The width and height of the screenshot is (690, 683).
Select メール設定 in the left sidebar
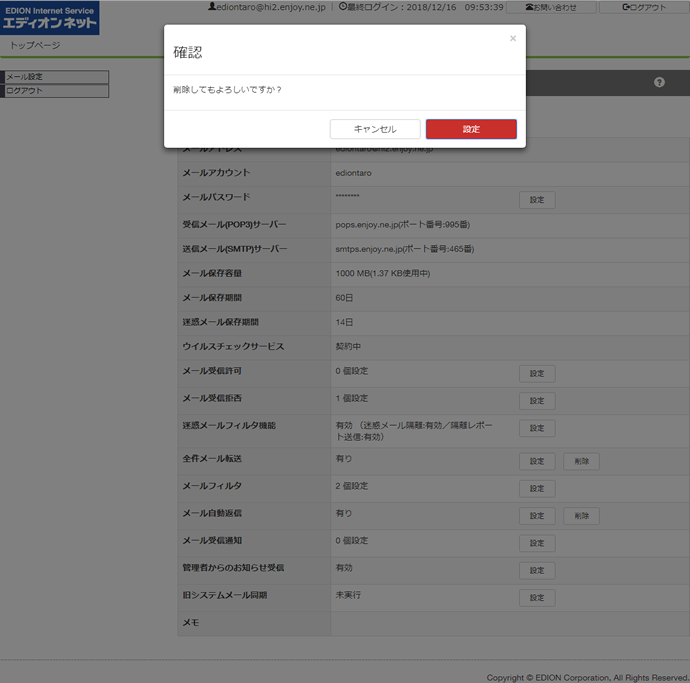point(55,77)
